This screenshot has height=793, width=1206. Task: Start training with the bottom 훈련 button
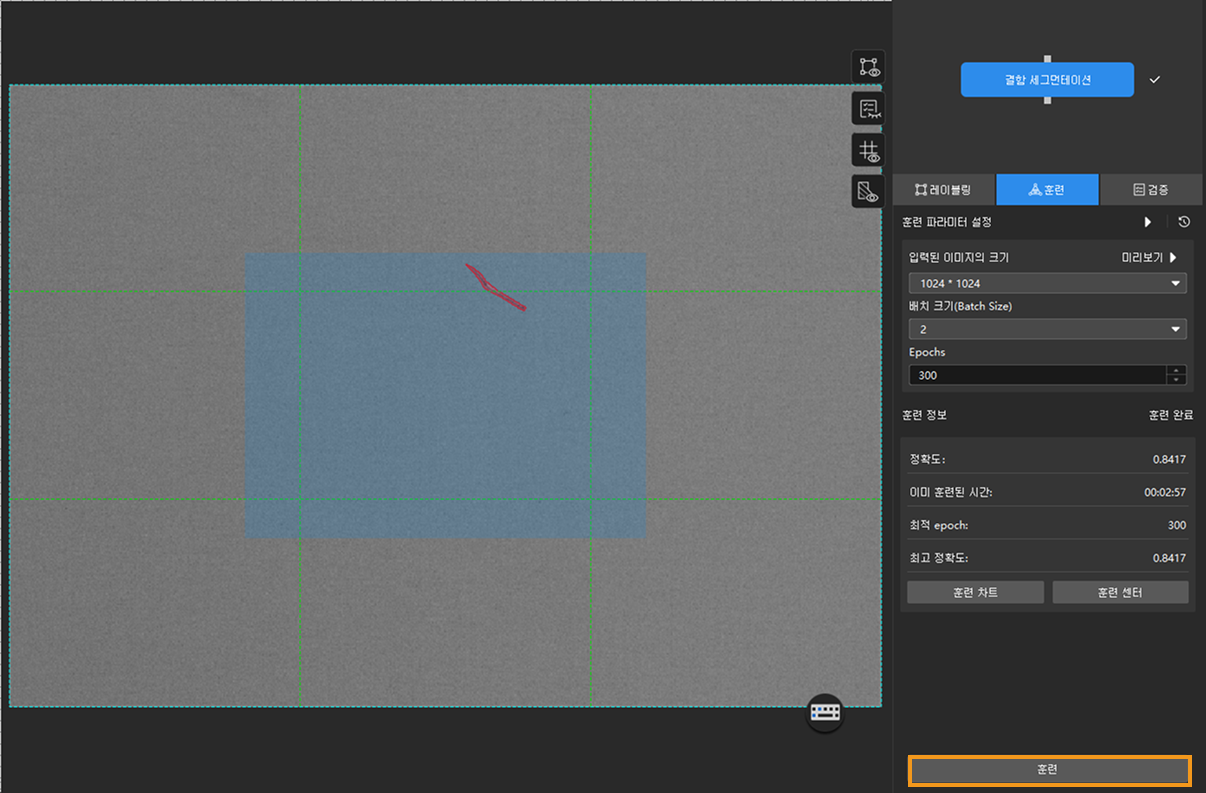point(1048,770)
